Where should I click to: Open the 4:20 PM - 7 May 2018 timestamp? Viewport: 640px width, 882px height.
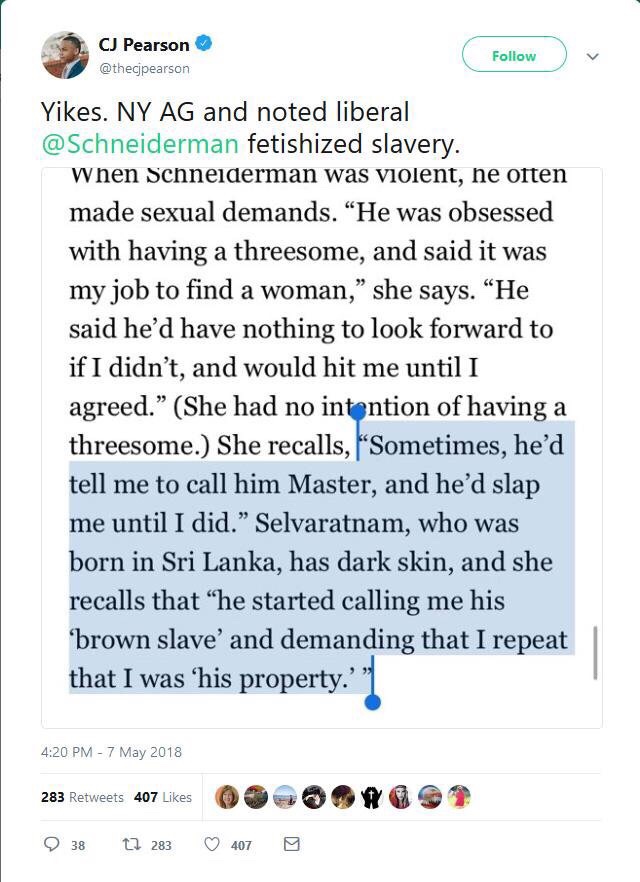[x=111, y=752]
